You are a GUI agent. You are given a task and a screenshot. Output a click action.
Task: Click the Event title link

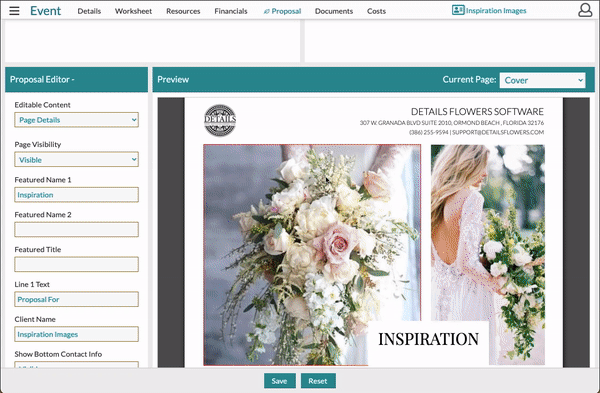[x=45, y=11]
